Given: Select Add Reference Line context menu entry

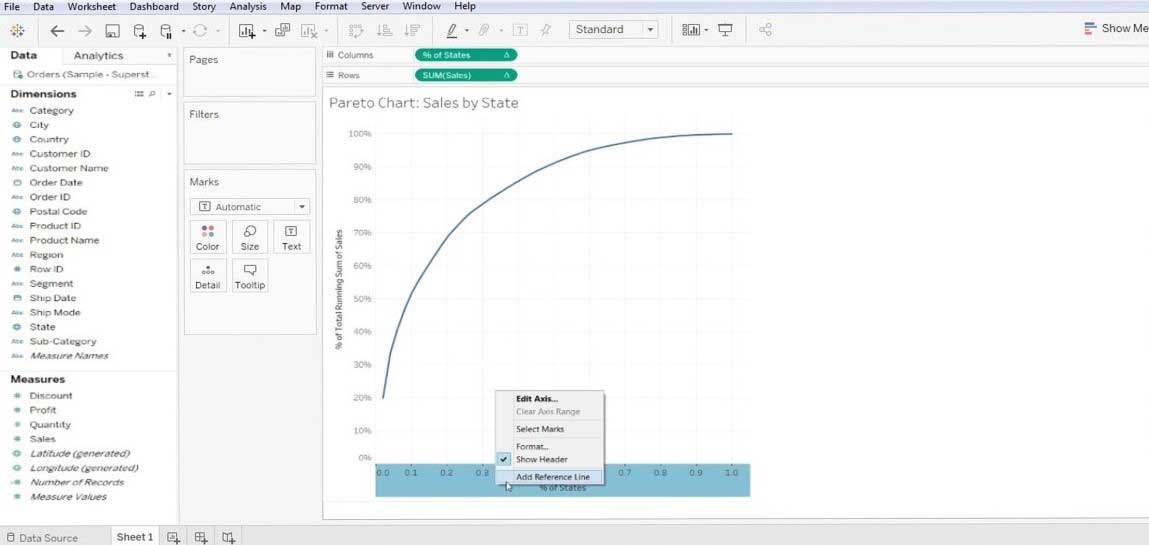Looking at the screenshot, I should pyautogui.click(x=550, y=477).
